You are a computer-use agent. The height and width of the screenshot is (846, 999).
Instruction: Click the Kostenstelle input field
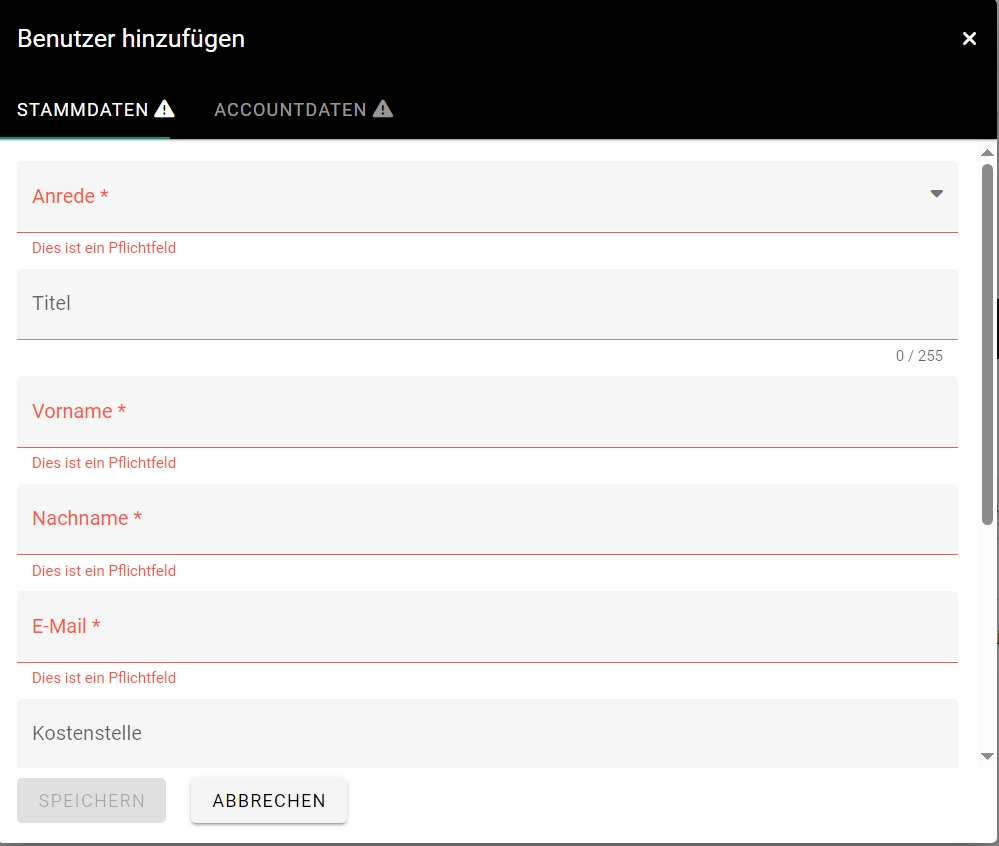[486, 734]
